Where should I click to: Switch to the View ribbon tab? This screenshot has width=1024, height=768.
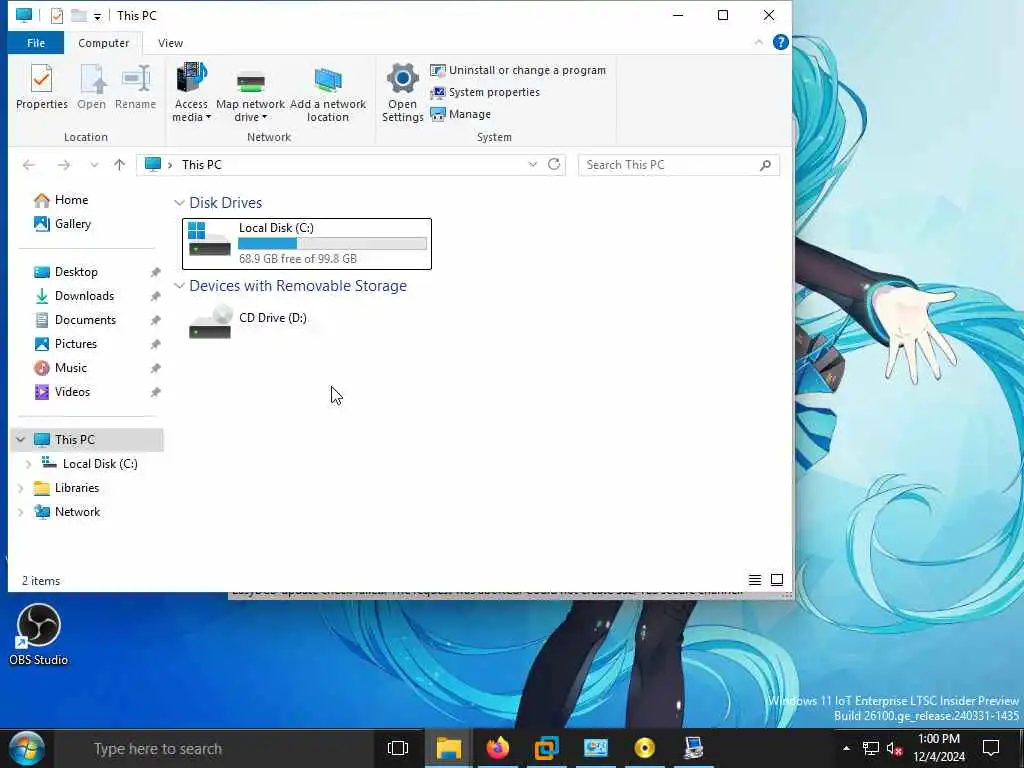(170, 43)
